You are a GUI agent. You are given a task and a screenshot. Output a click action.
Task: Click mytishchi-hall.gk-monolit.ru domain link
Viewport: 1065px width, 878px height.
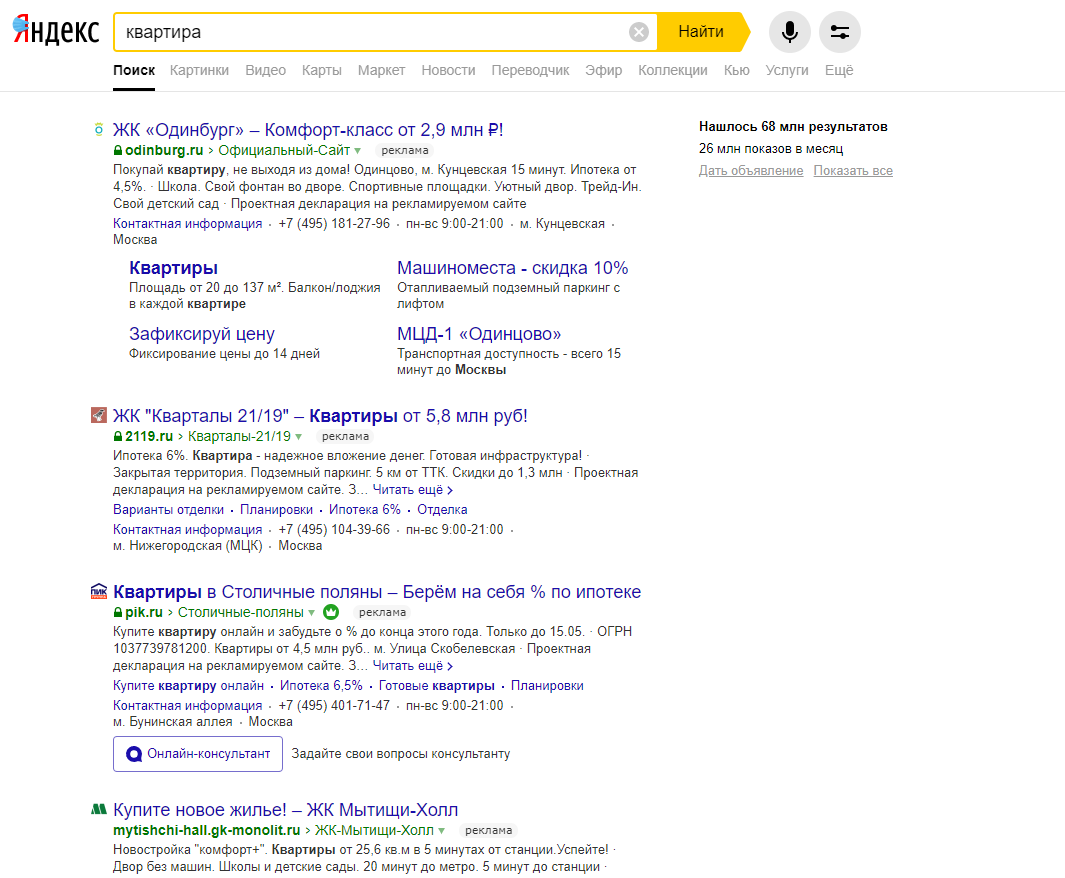tap(206, 830)
